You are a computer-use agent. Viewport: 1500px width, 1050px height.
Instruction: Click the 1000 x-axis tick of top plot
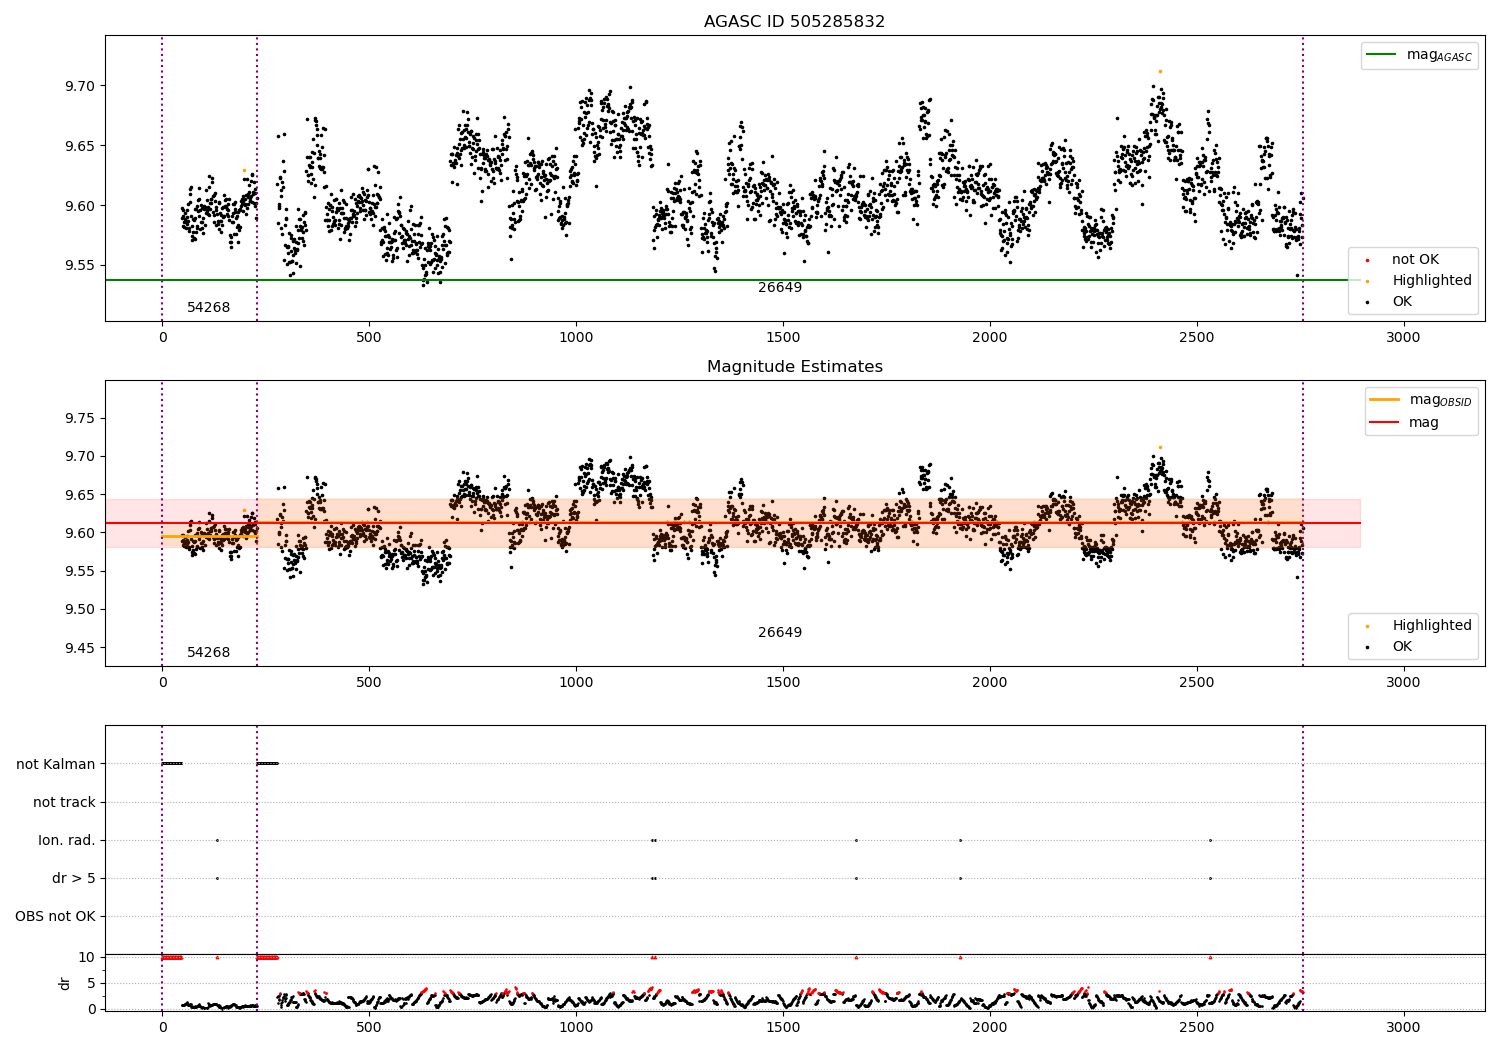pos(576,338)
